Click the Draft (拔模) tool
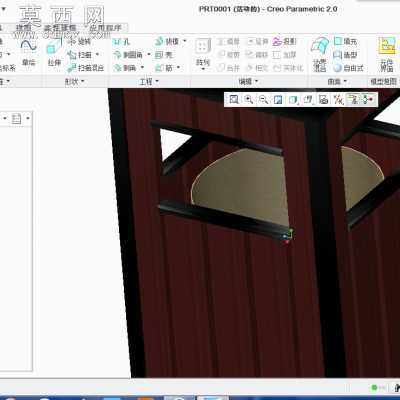Viewport: 400px width, 400px height. click(167, 41)
